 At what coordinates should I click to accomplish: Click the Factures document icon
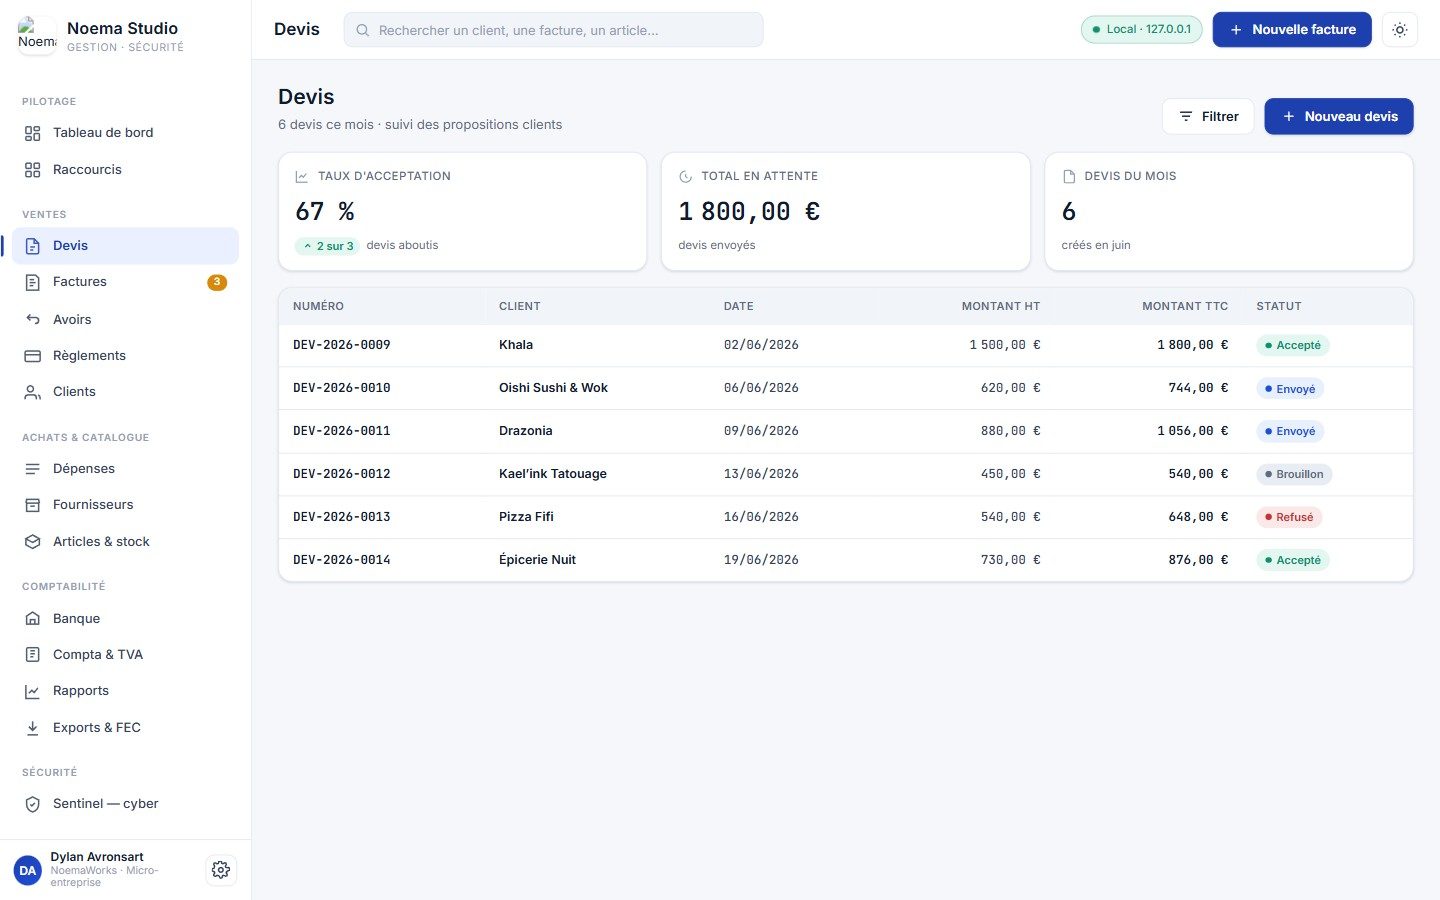(x=32, y=282)
